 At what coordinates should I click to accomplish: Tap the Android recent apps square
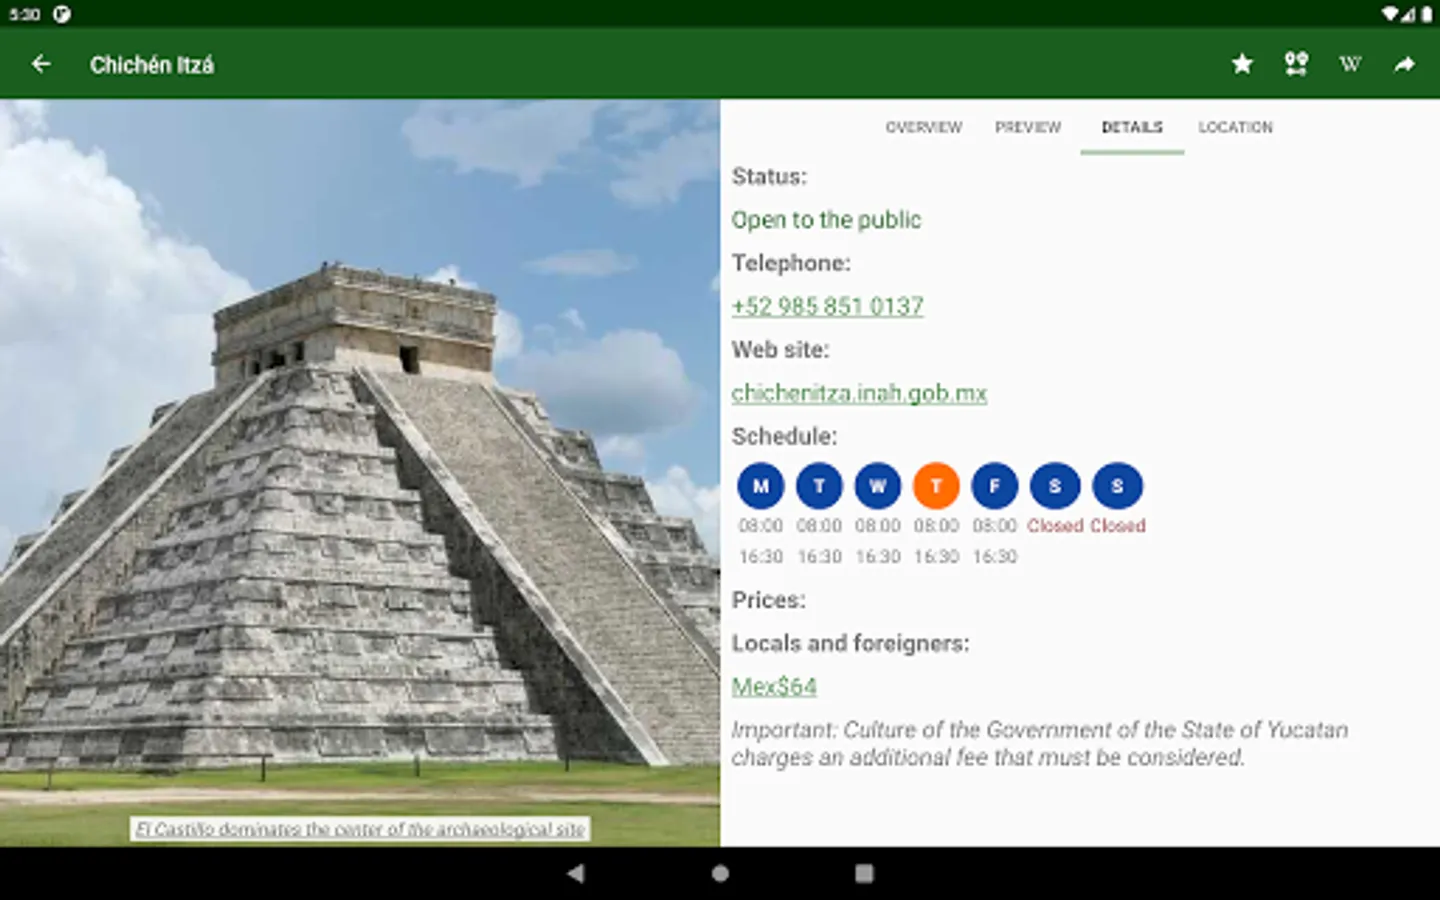(864, 873)
